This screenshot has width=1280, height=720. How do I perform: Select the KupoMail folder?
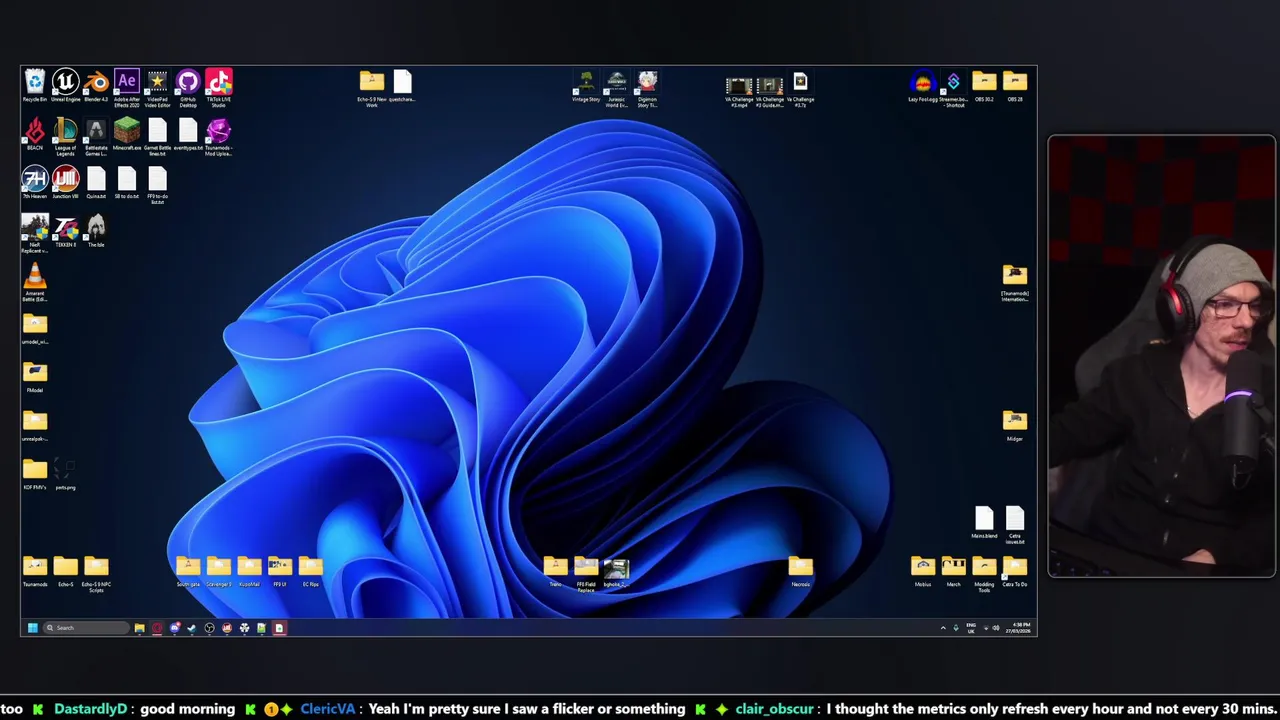click(x=249, y=572)
